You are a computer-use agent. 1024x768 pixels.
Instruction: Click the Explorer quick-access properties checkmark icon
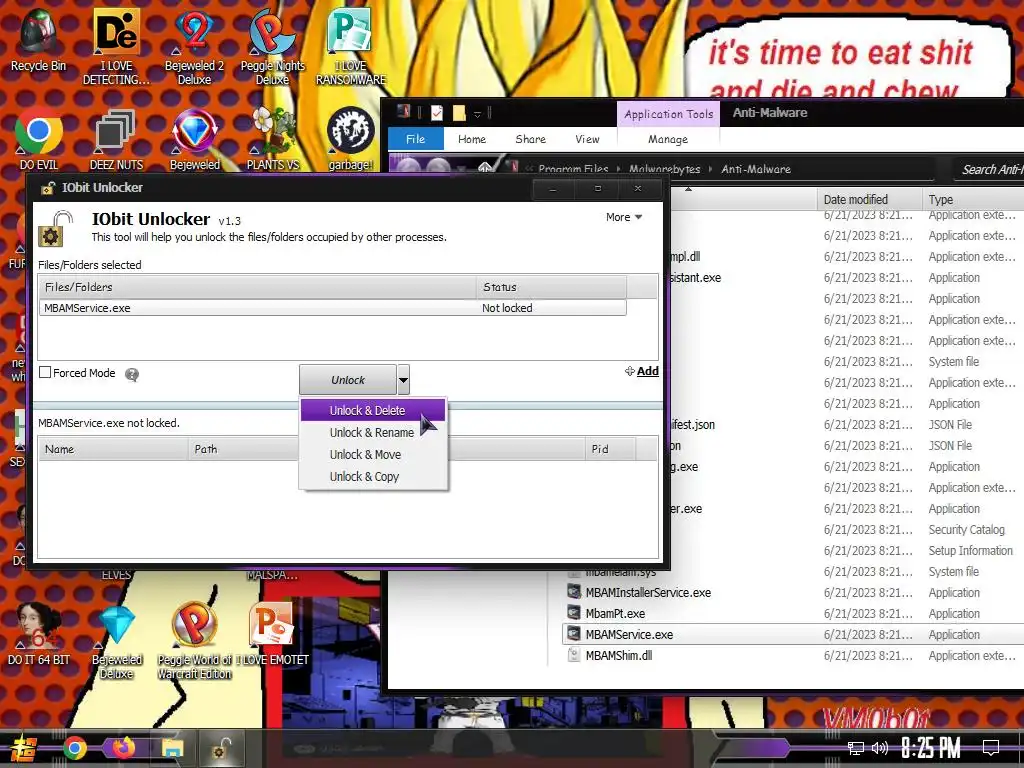click(437, 113)
